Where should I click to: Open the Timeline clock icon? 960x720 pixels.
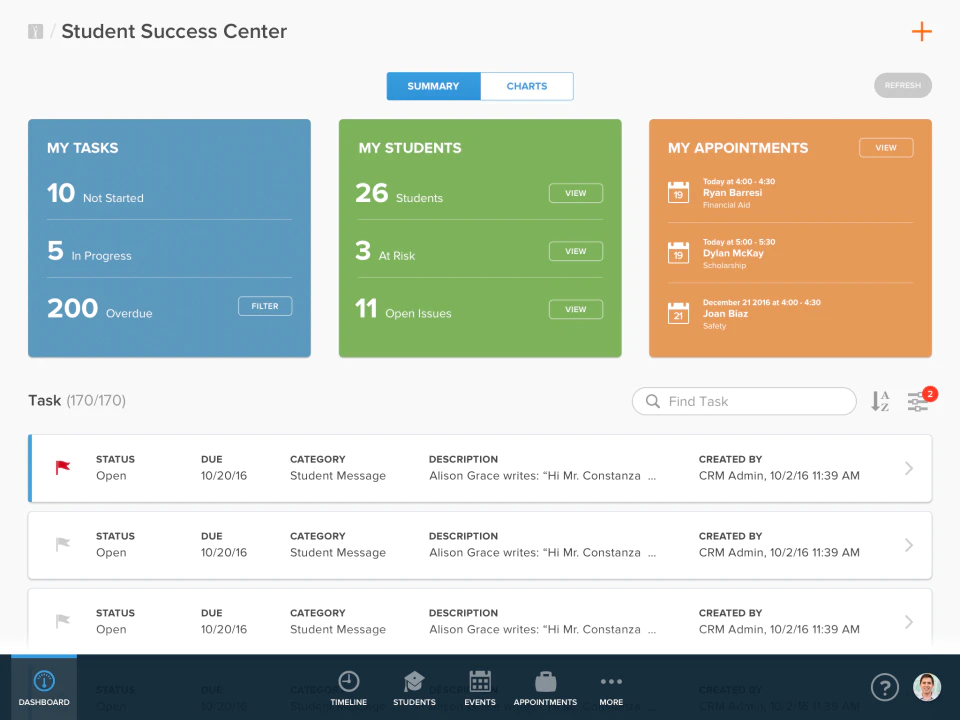[349, 681]
